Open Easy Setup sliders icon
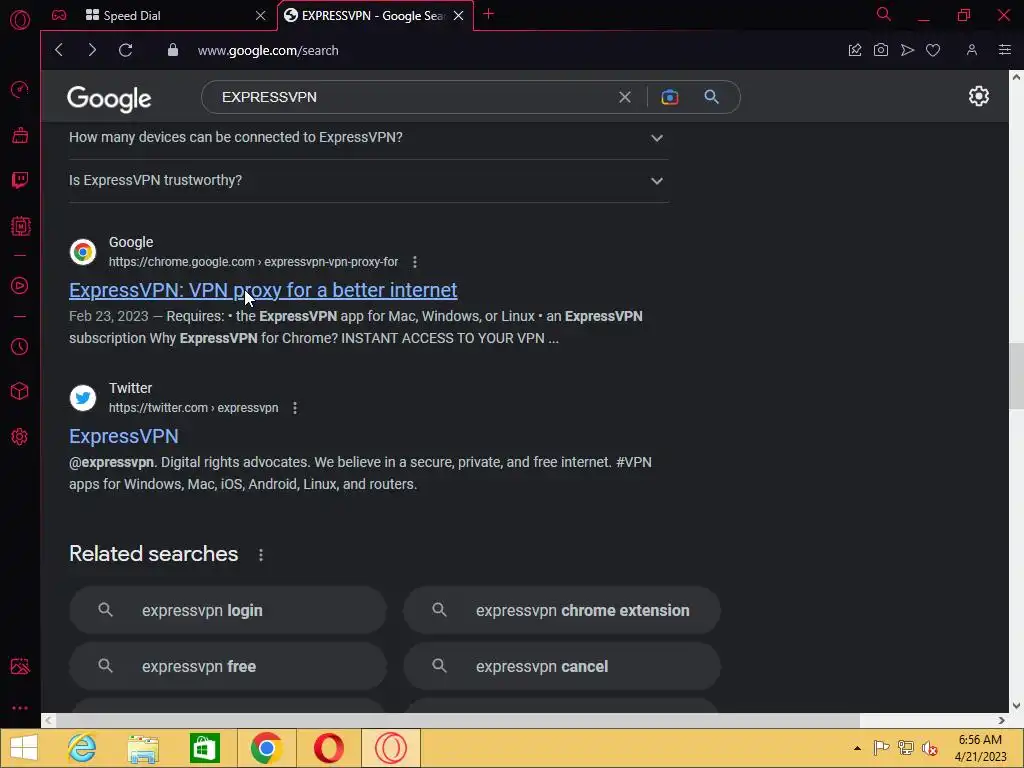 (1004, 50)
